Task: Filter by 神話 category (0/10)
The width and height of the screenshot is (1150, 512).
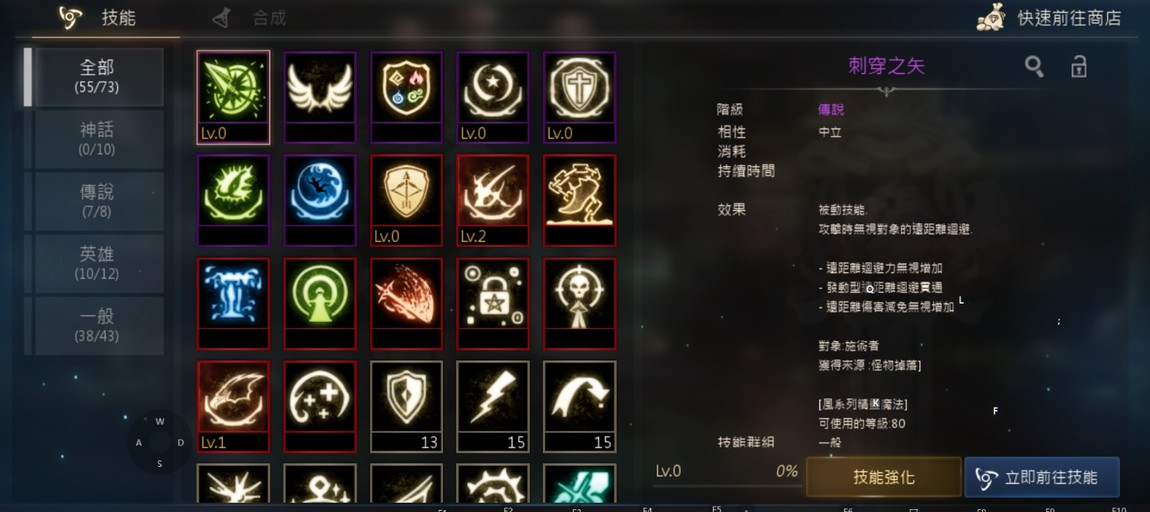Action: (98, 139)
